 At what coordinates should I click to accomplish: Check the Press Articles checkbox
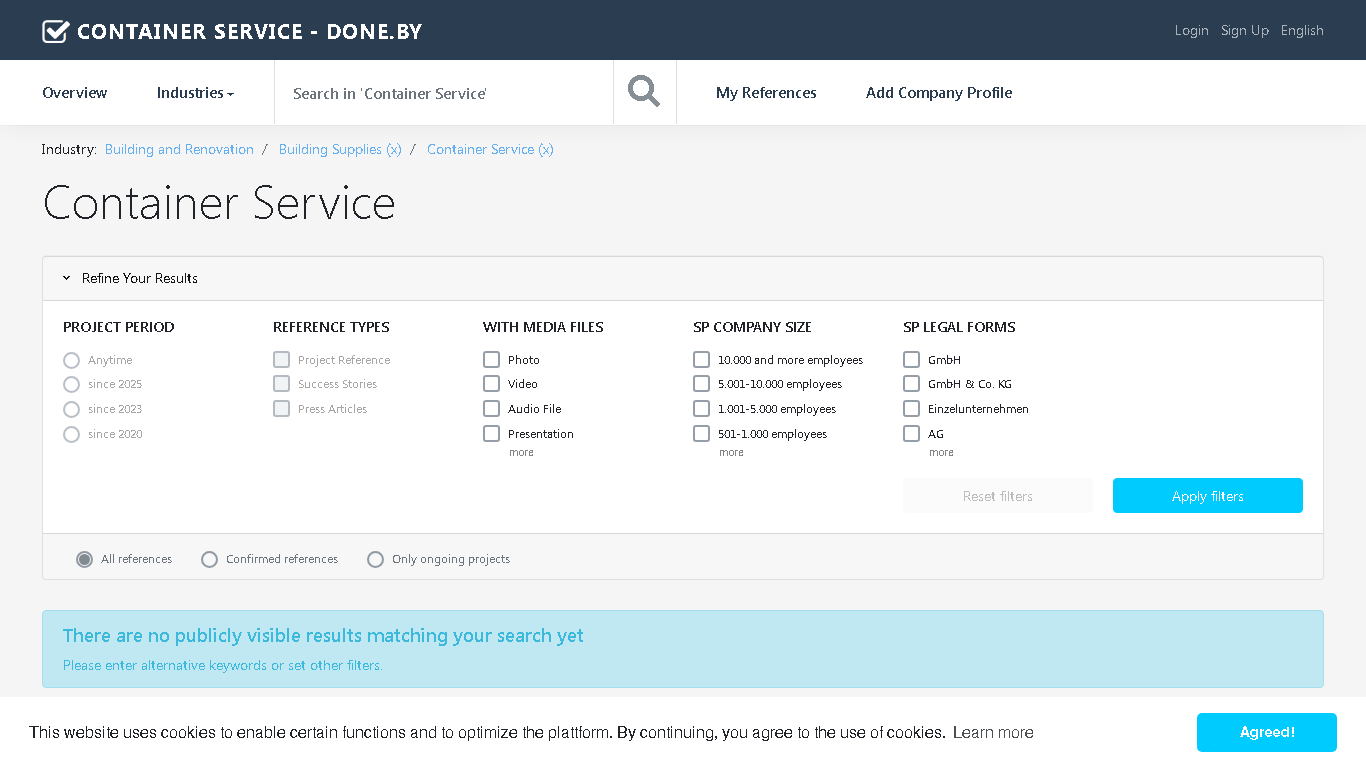pos(281,408)
